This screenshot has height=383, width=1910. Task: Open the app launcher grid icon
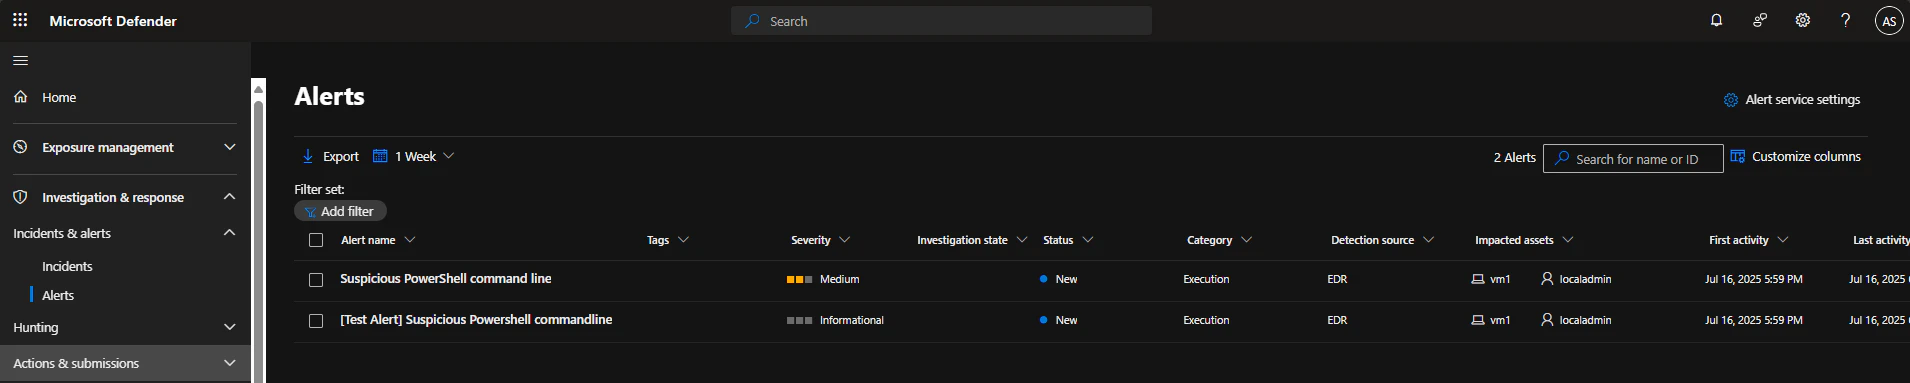pyautogui.click(x=20, y=20)
